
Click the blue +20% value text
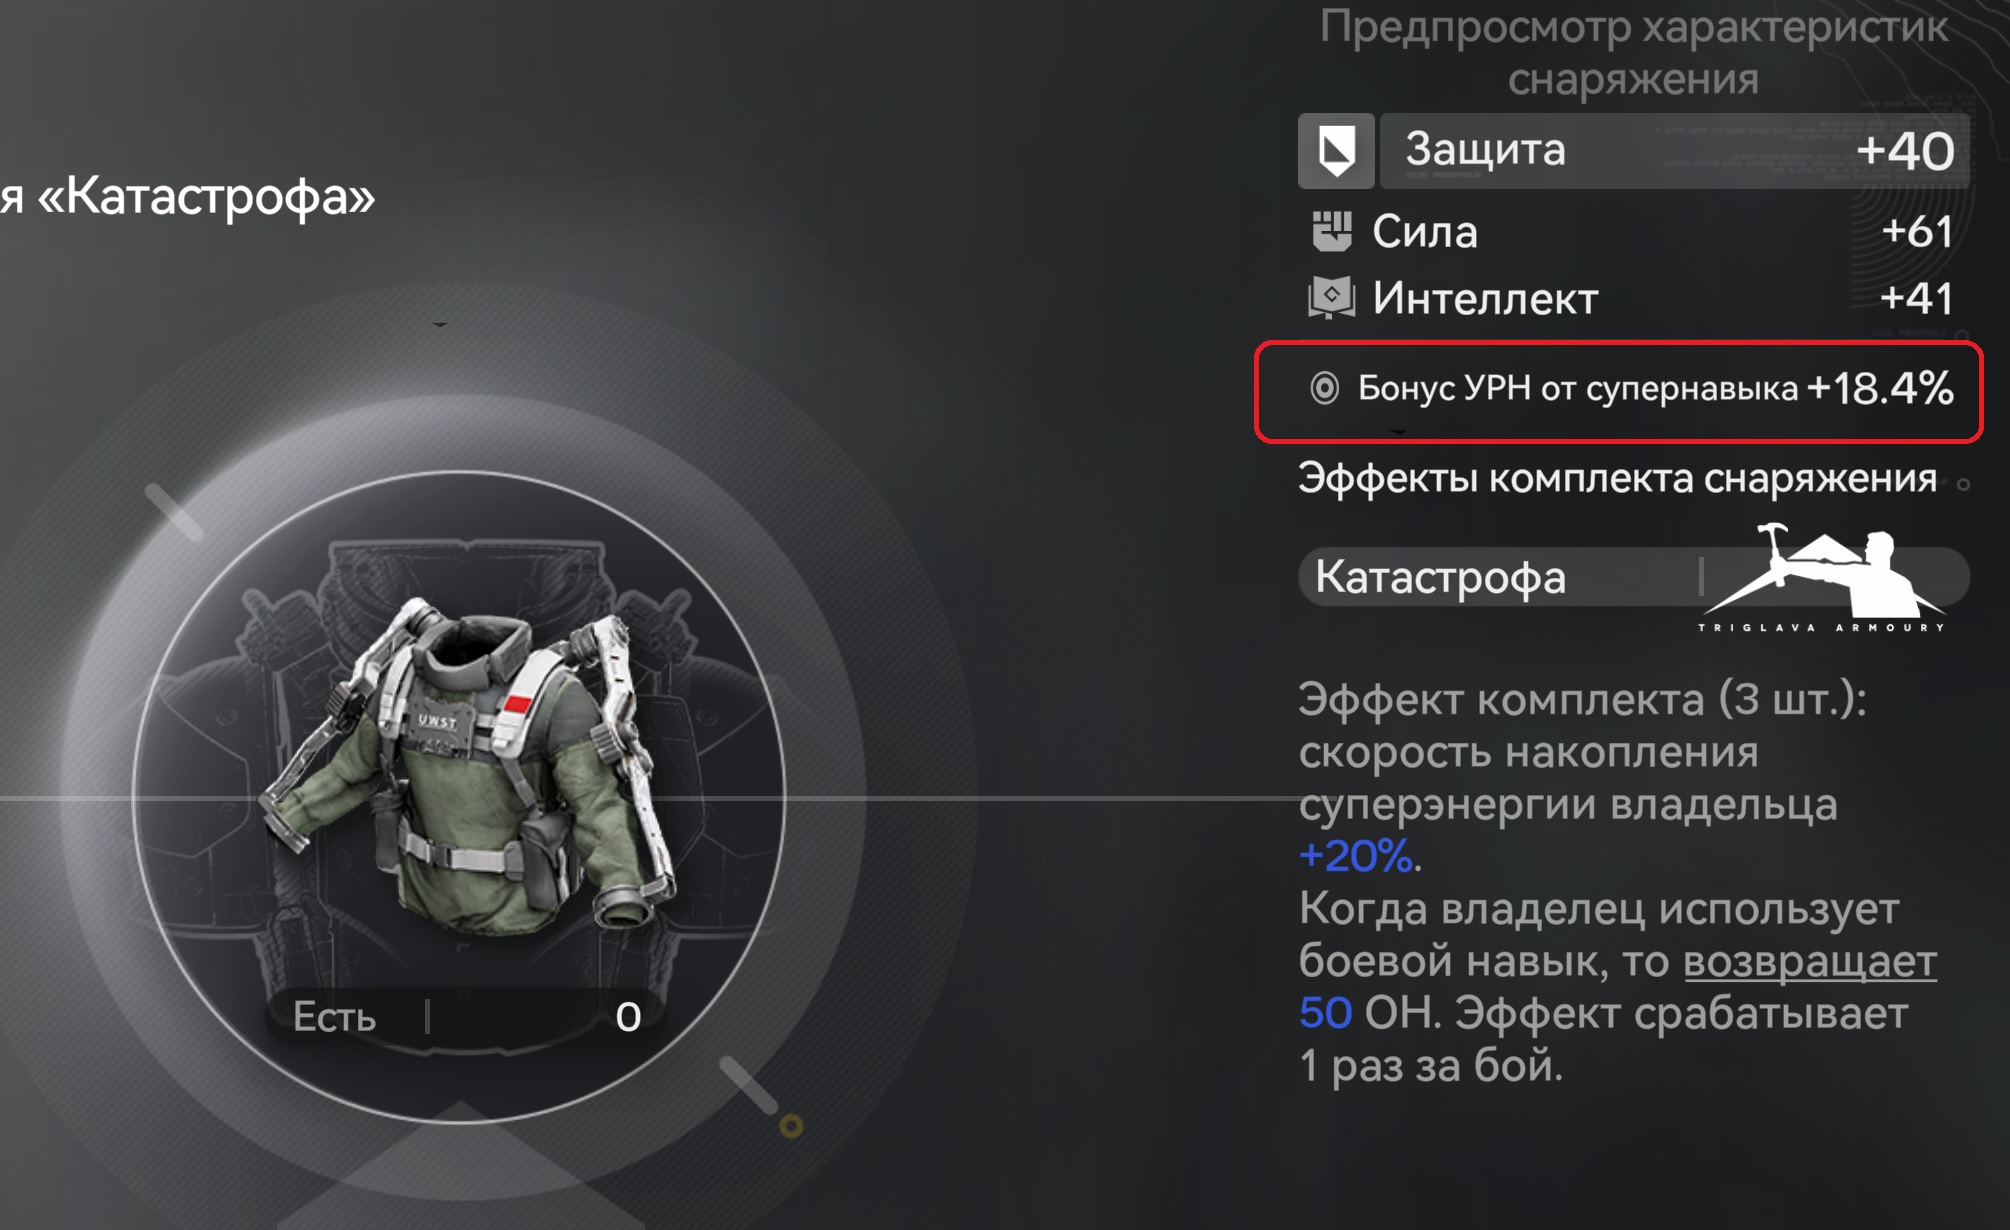tap(1355, 856)
